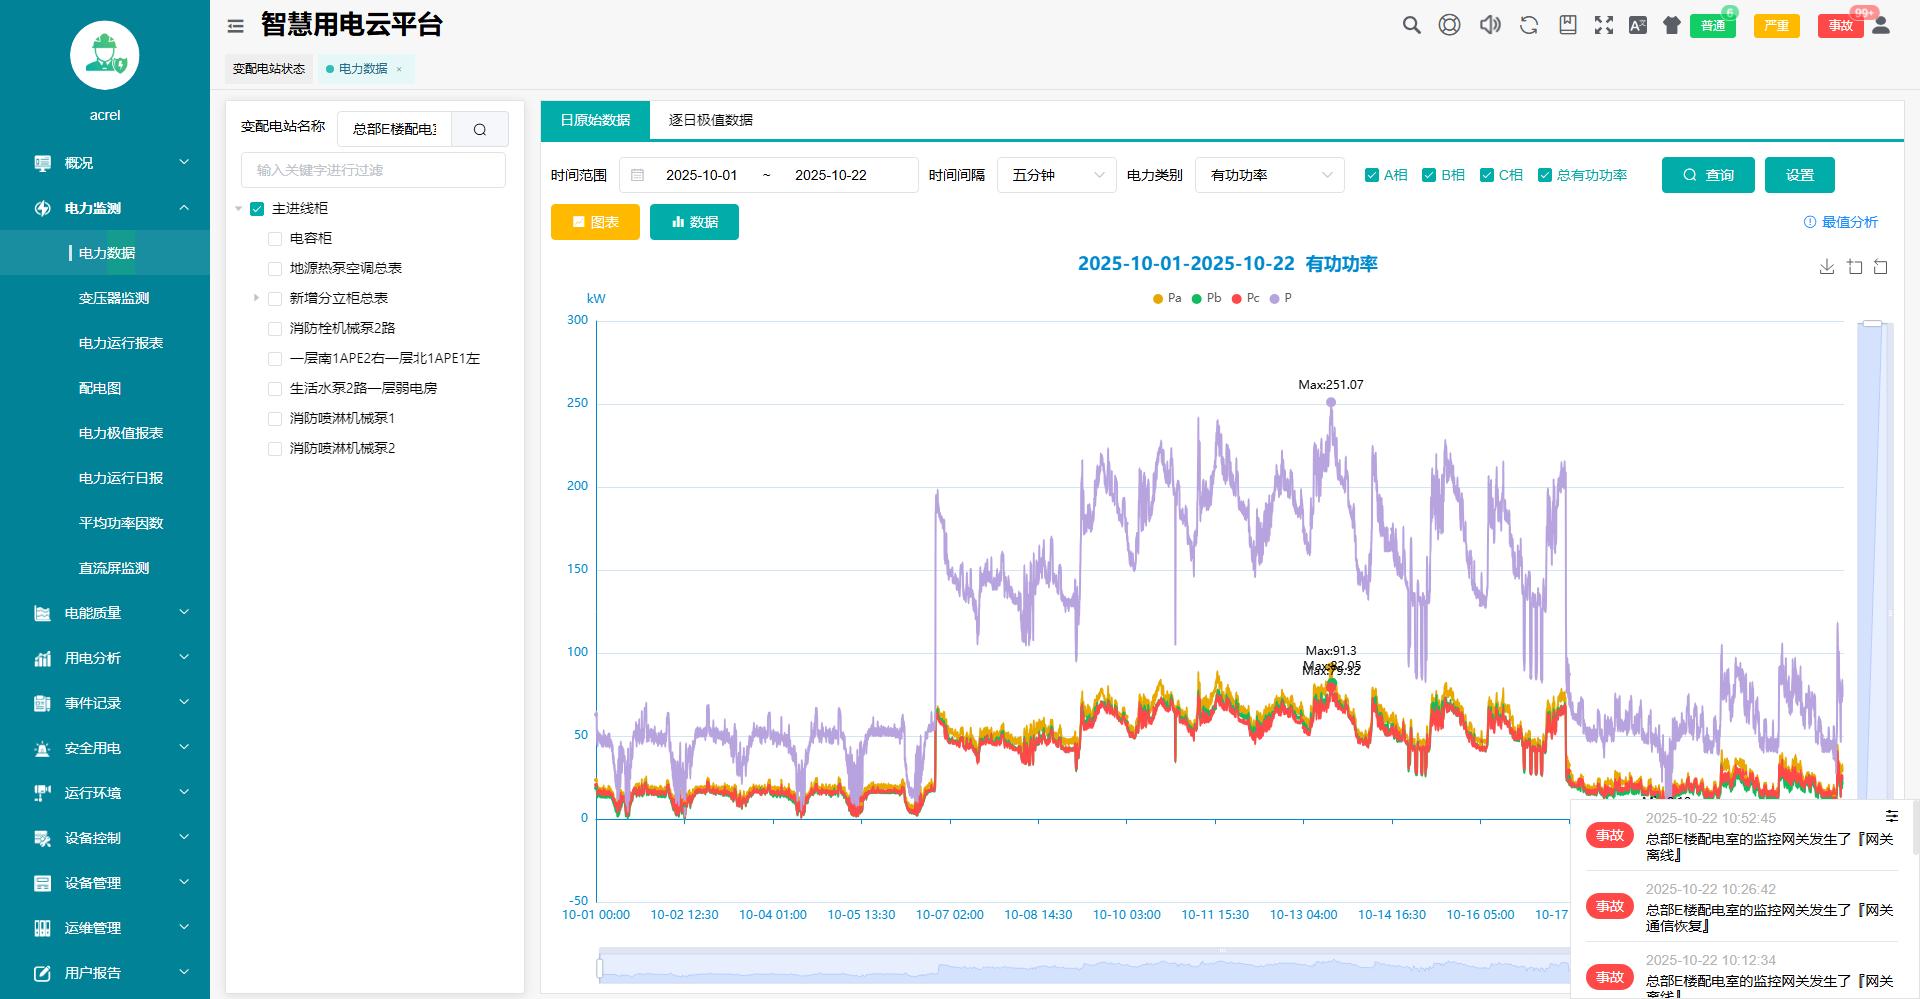
Task: Toggle the 总有功功率 checkbox
Action: pos(1545,175)
